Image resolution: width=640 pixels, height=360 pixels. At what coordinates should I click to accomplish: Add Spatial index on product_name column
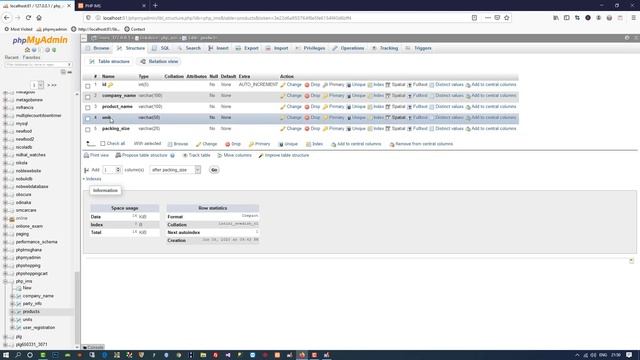coord(395,107)
